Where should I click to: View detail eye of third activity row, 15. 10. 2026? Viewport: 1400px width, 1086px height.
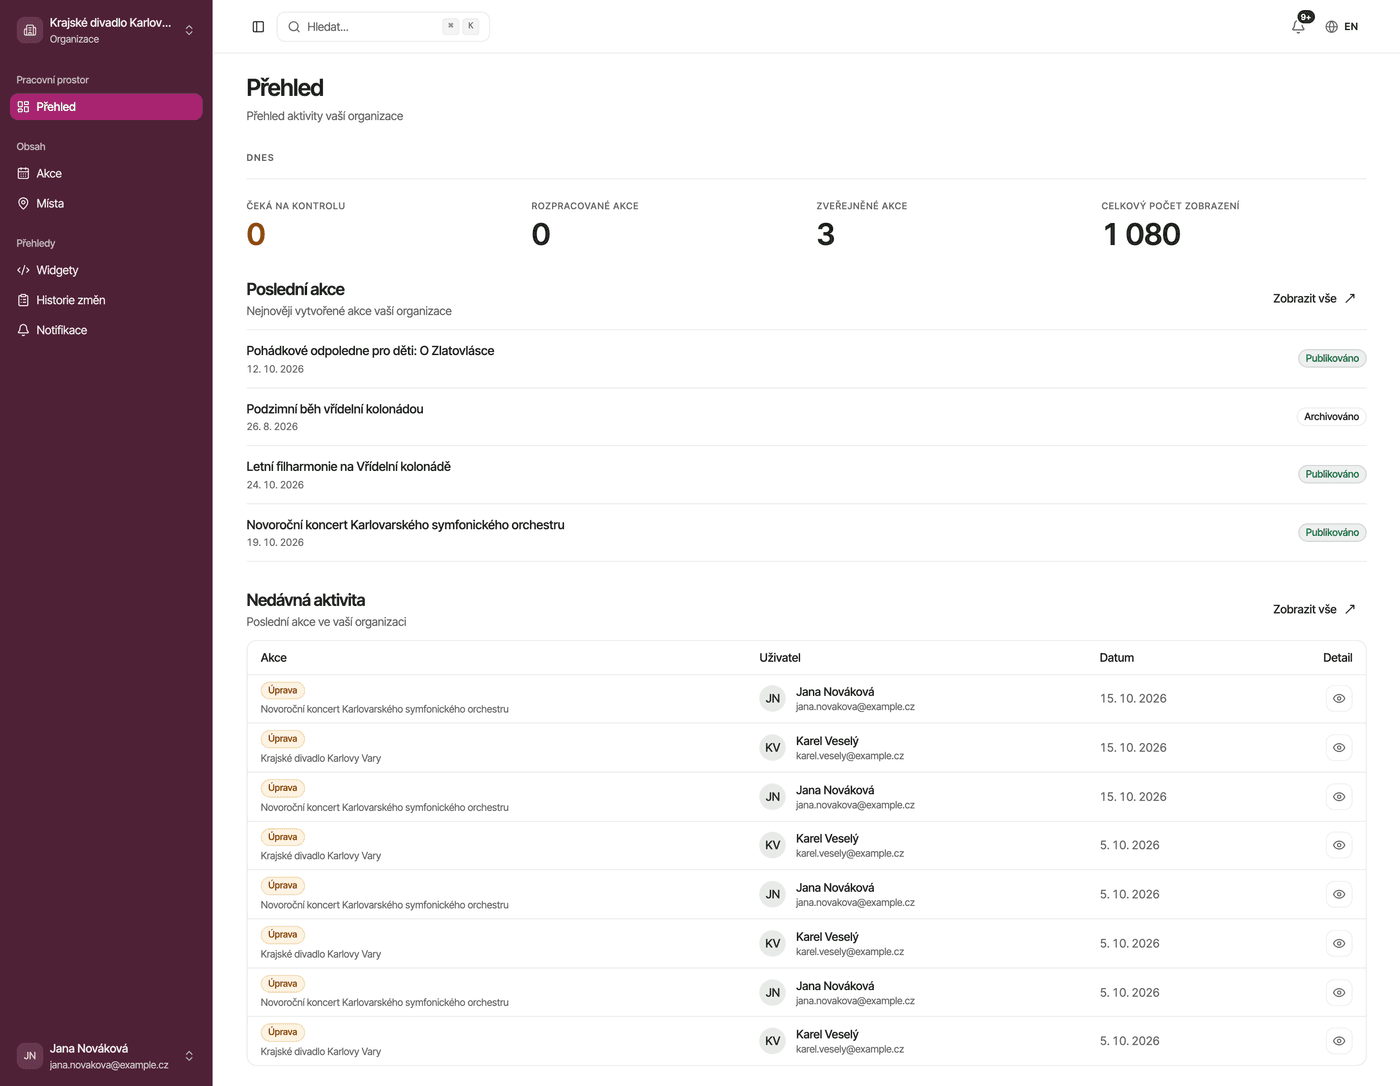pos(1339,797)
